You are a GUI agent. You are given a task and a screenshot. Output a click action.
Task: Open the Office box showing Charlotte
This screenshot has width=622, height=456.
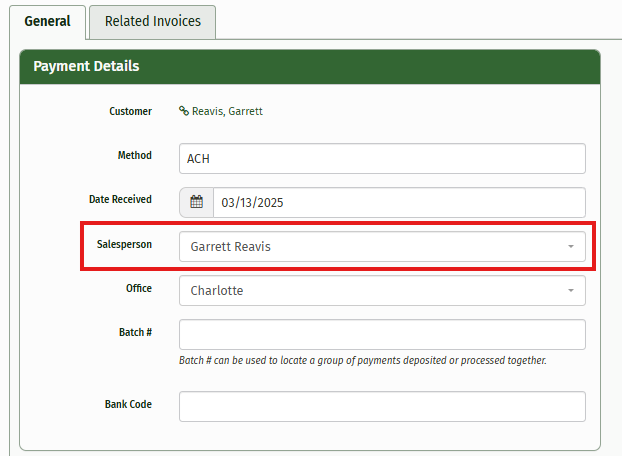(370, 290)
